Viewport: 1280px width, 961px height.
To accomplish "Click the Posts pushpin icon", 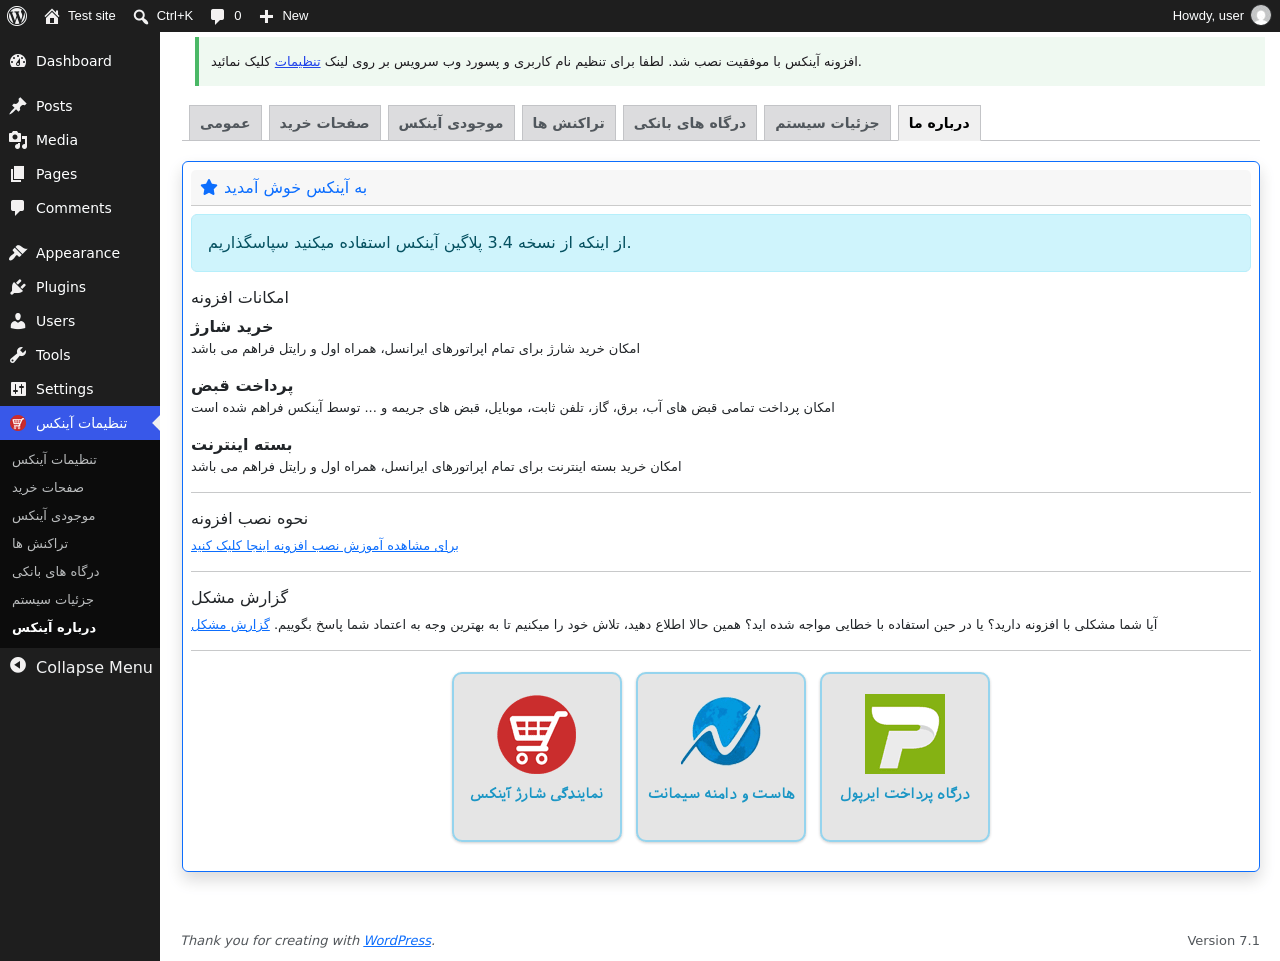I will tap(18, 106).
